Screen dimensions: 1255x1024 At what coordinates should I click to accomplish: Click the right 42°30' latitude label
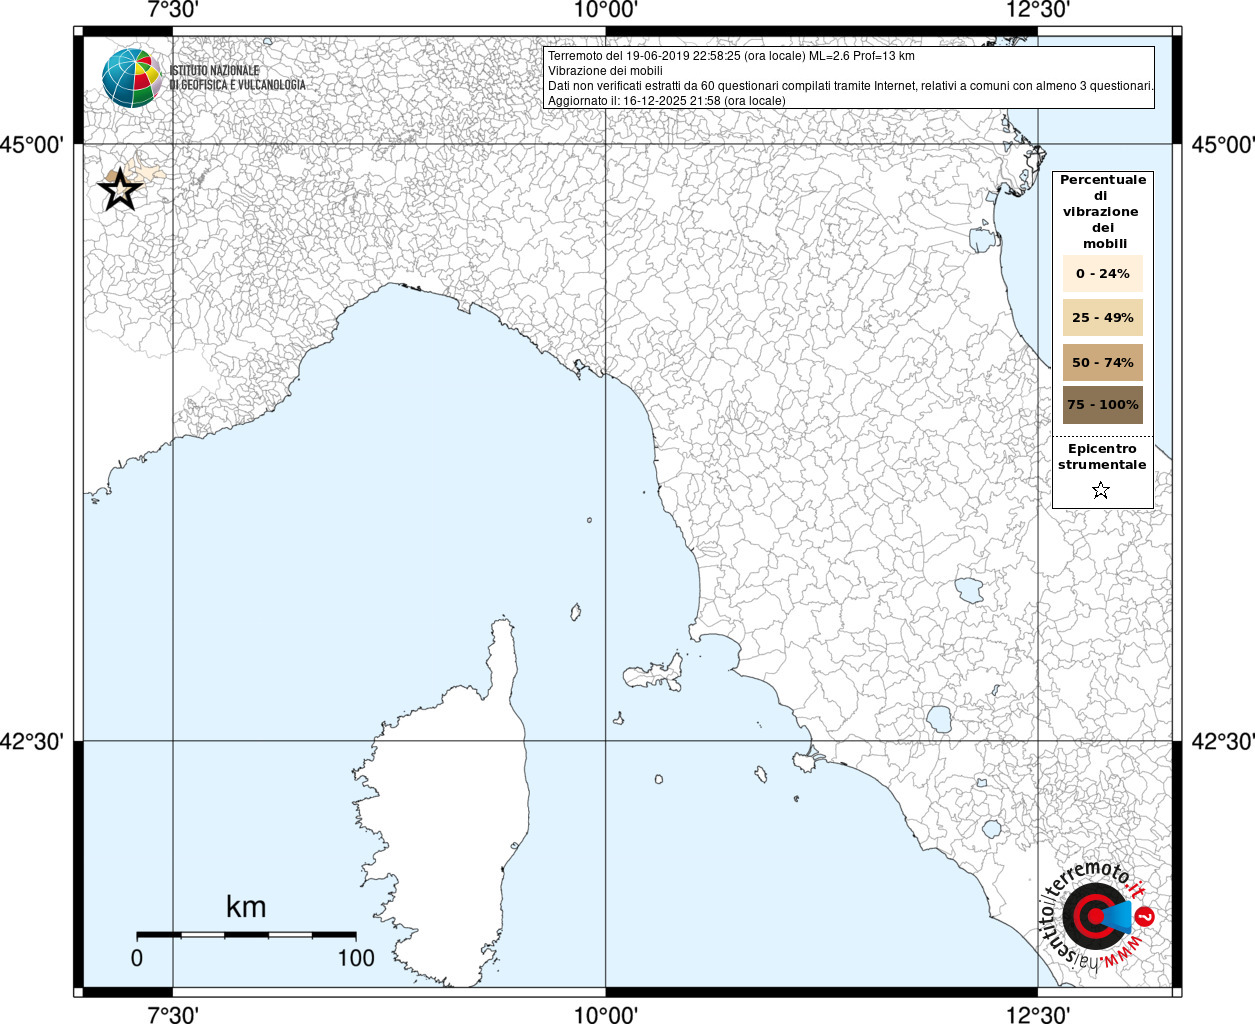(1222, 742)
